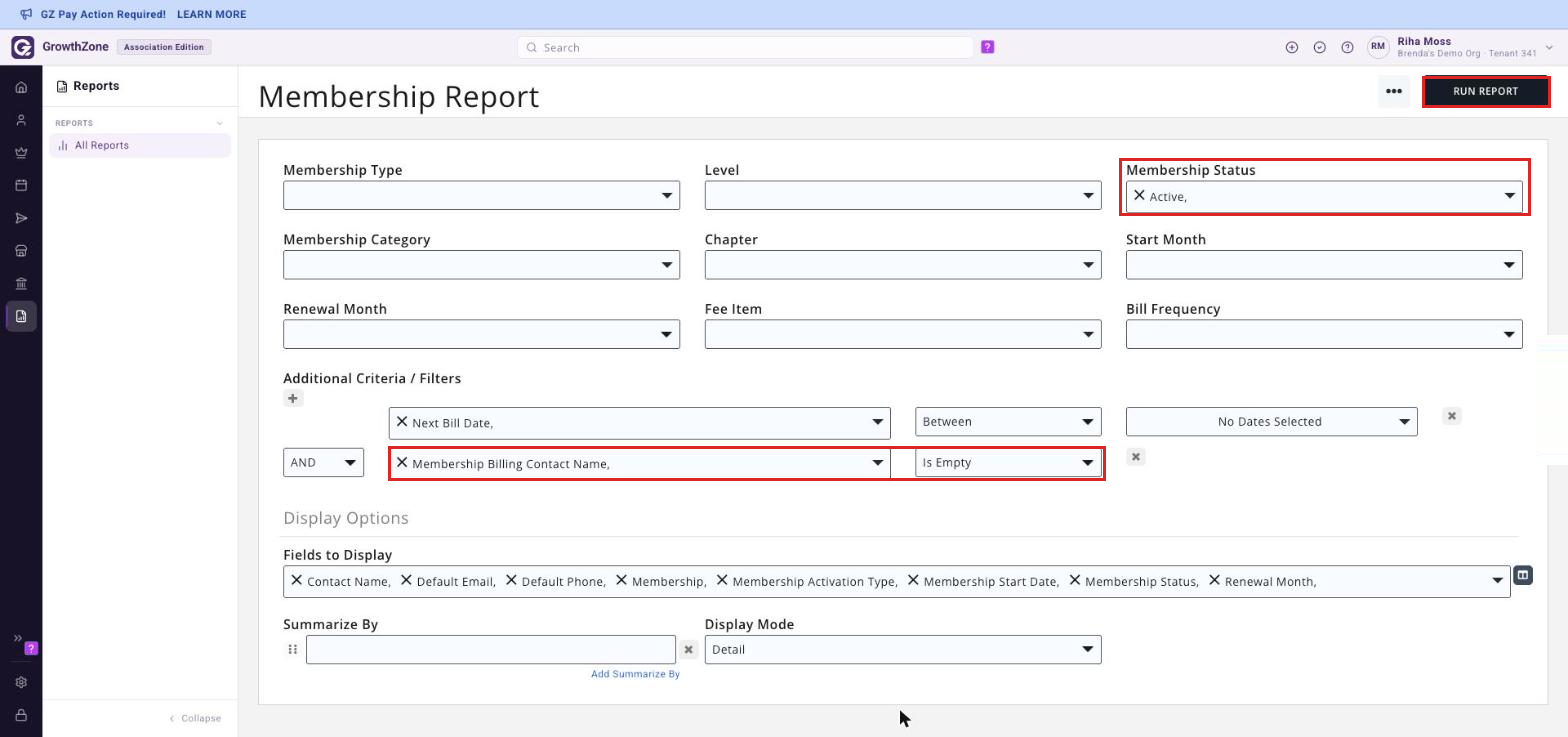Open the Level dropdown
The width and height of the screenshot is (1568, 737).
903,195
